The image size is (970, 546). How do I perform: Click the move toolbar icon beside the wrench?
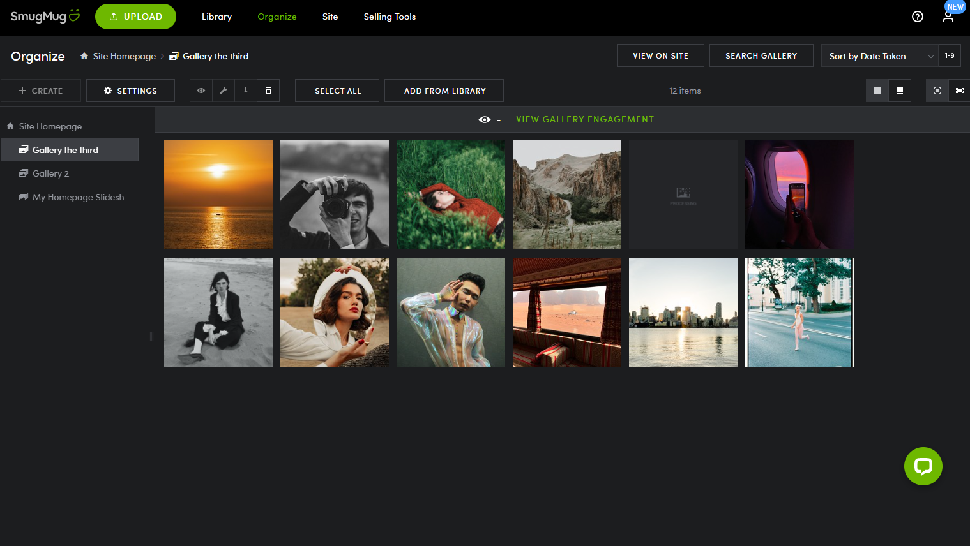click(x=246, y=91)
